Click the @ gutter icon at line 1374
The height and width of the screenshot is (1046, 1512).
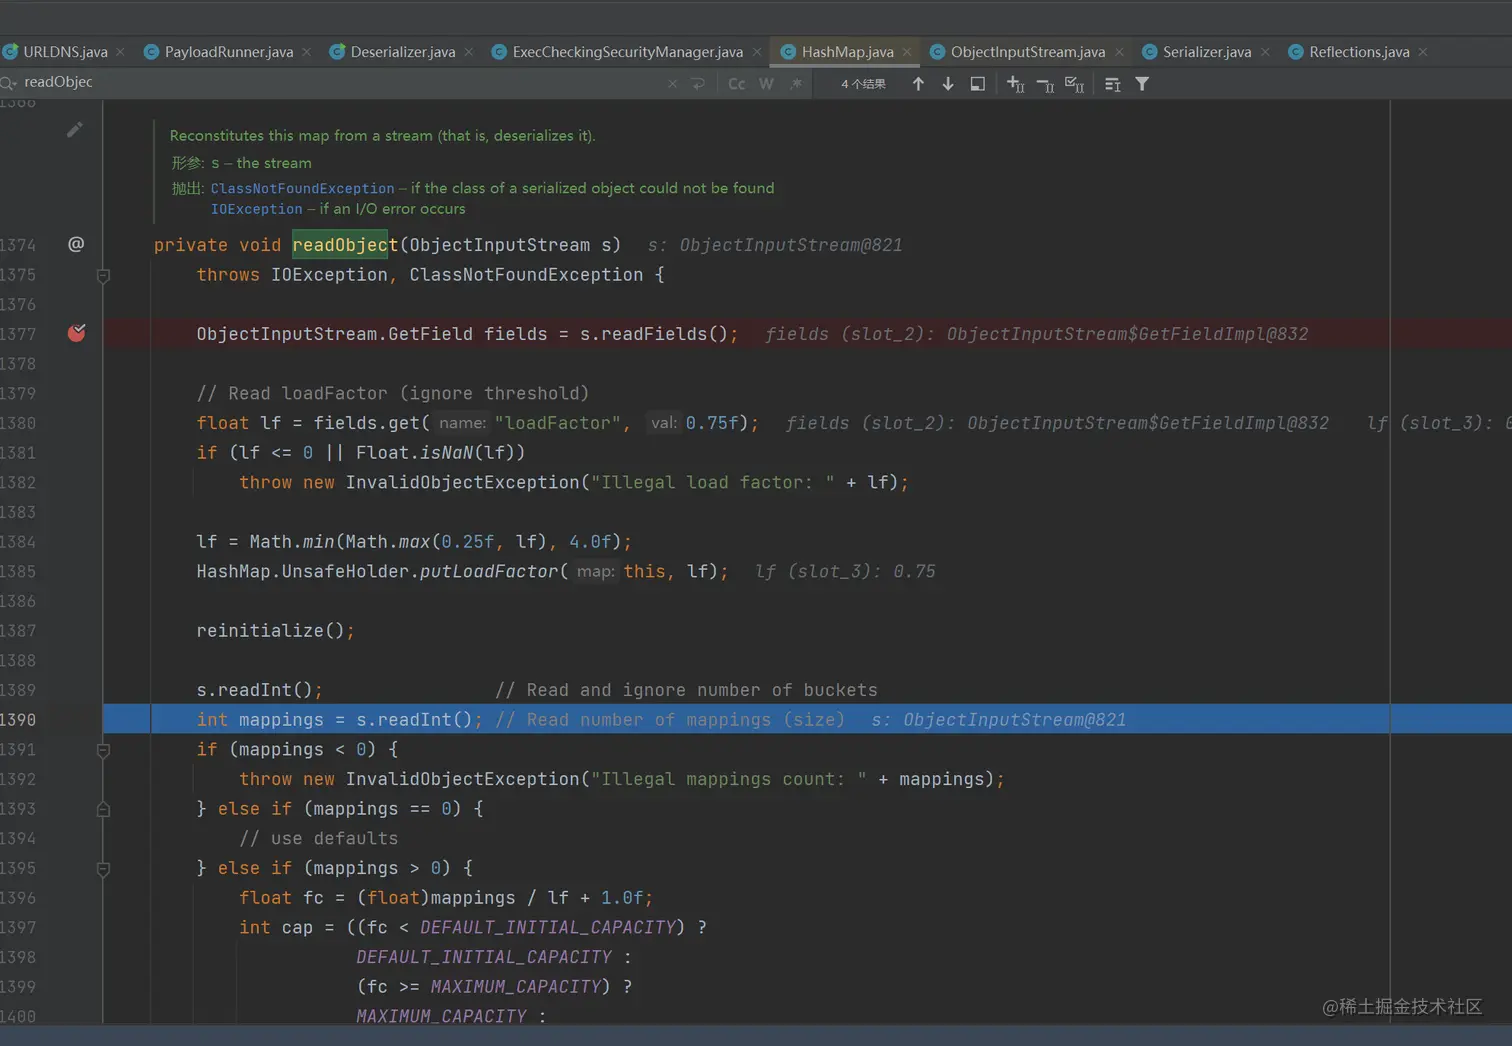76,244
